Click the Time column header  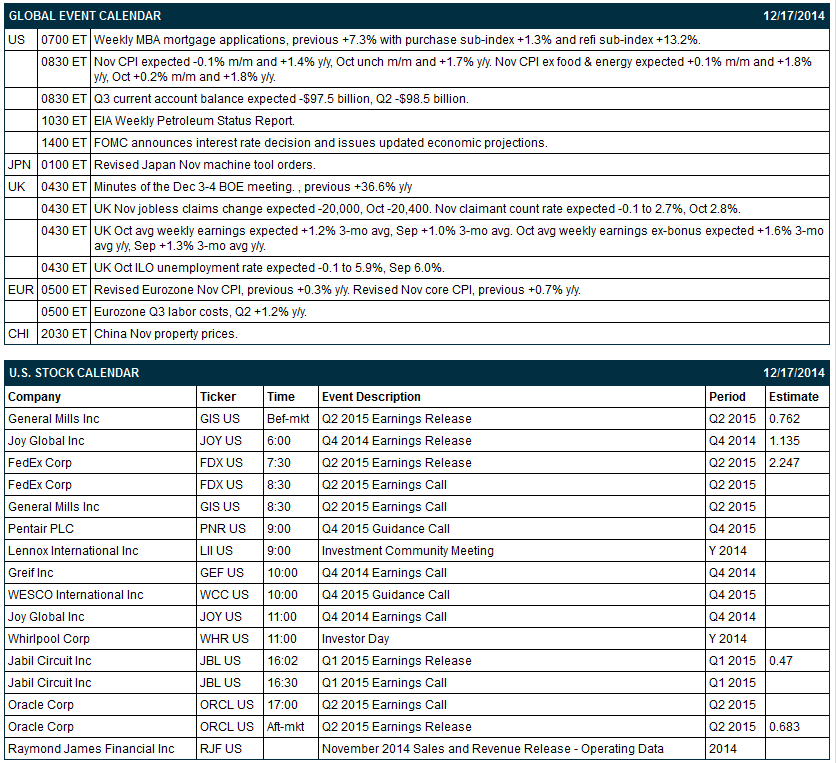281,397
